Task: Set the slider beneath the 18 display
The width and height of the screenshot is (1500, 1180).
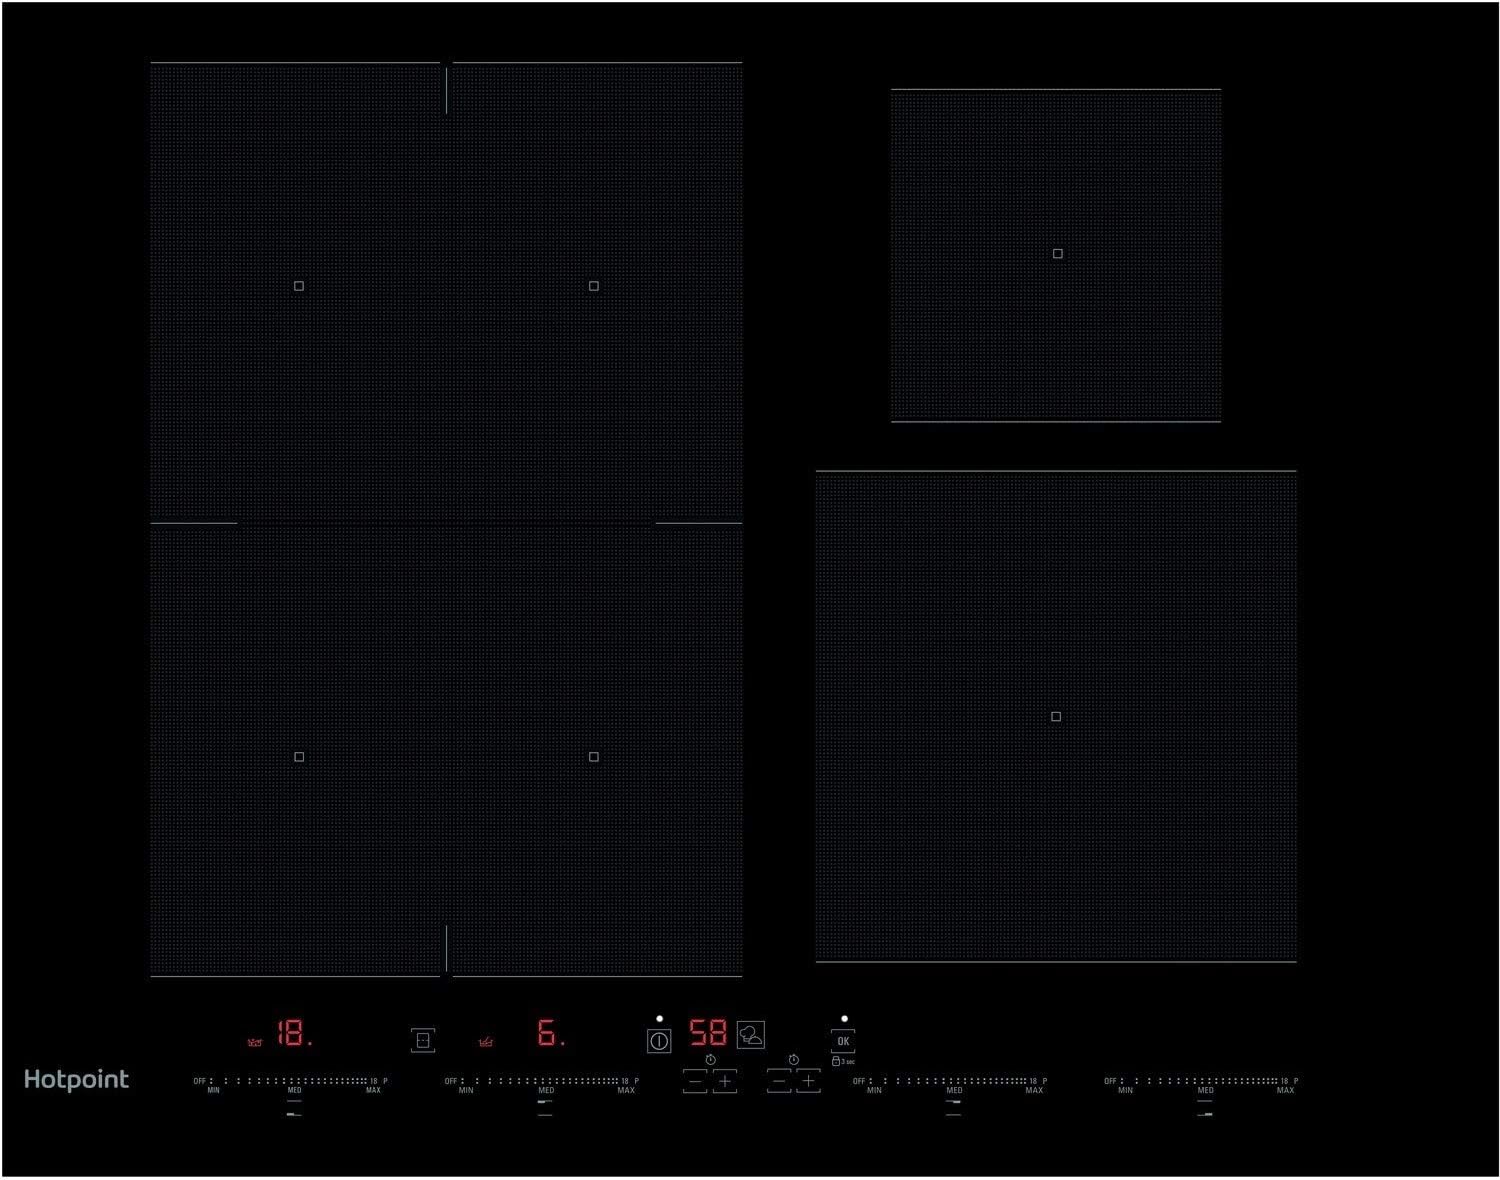Action: [290, 1081]
